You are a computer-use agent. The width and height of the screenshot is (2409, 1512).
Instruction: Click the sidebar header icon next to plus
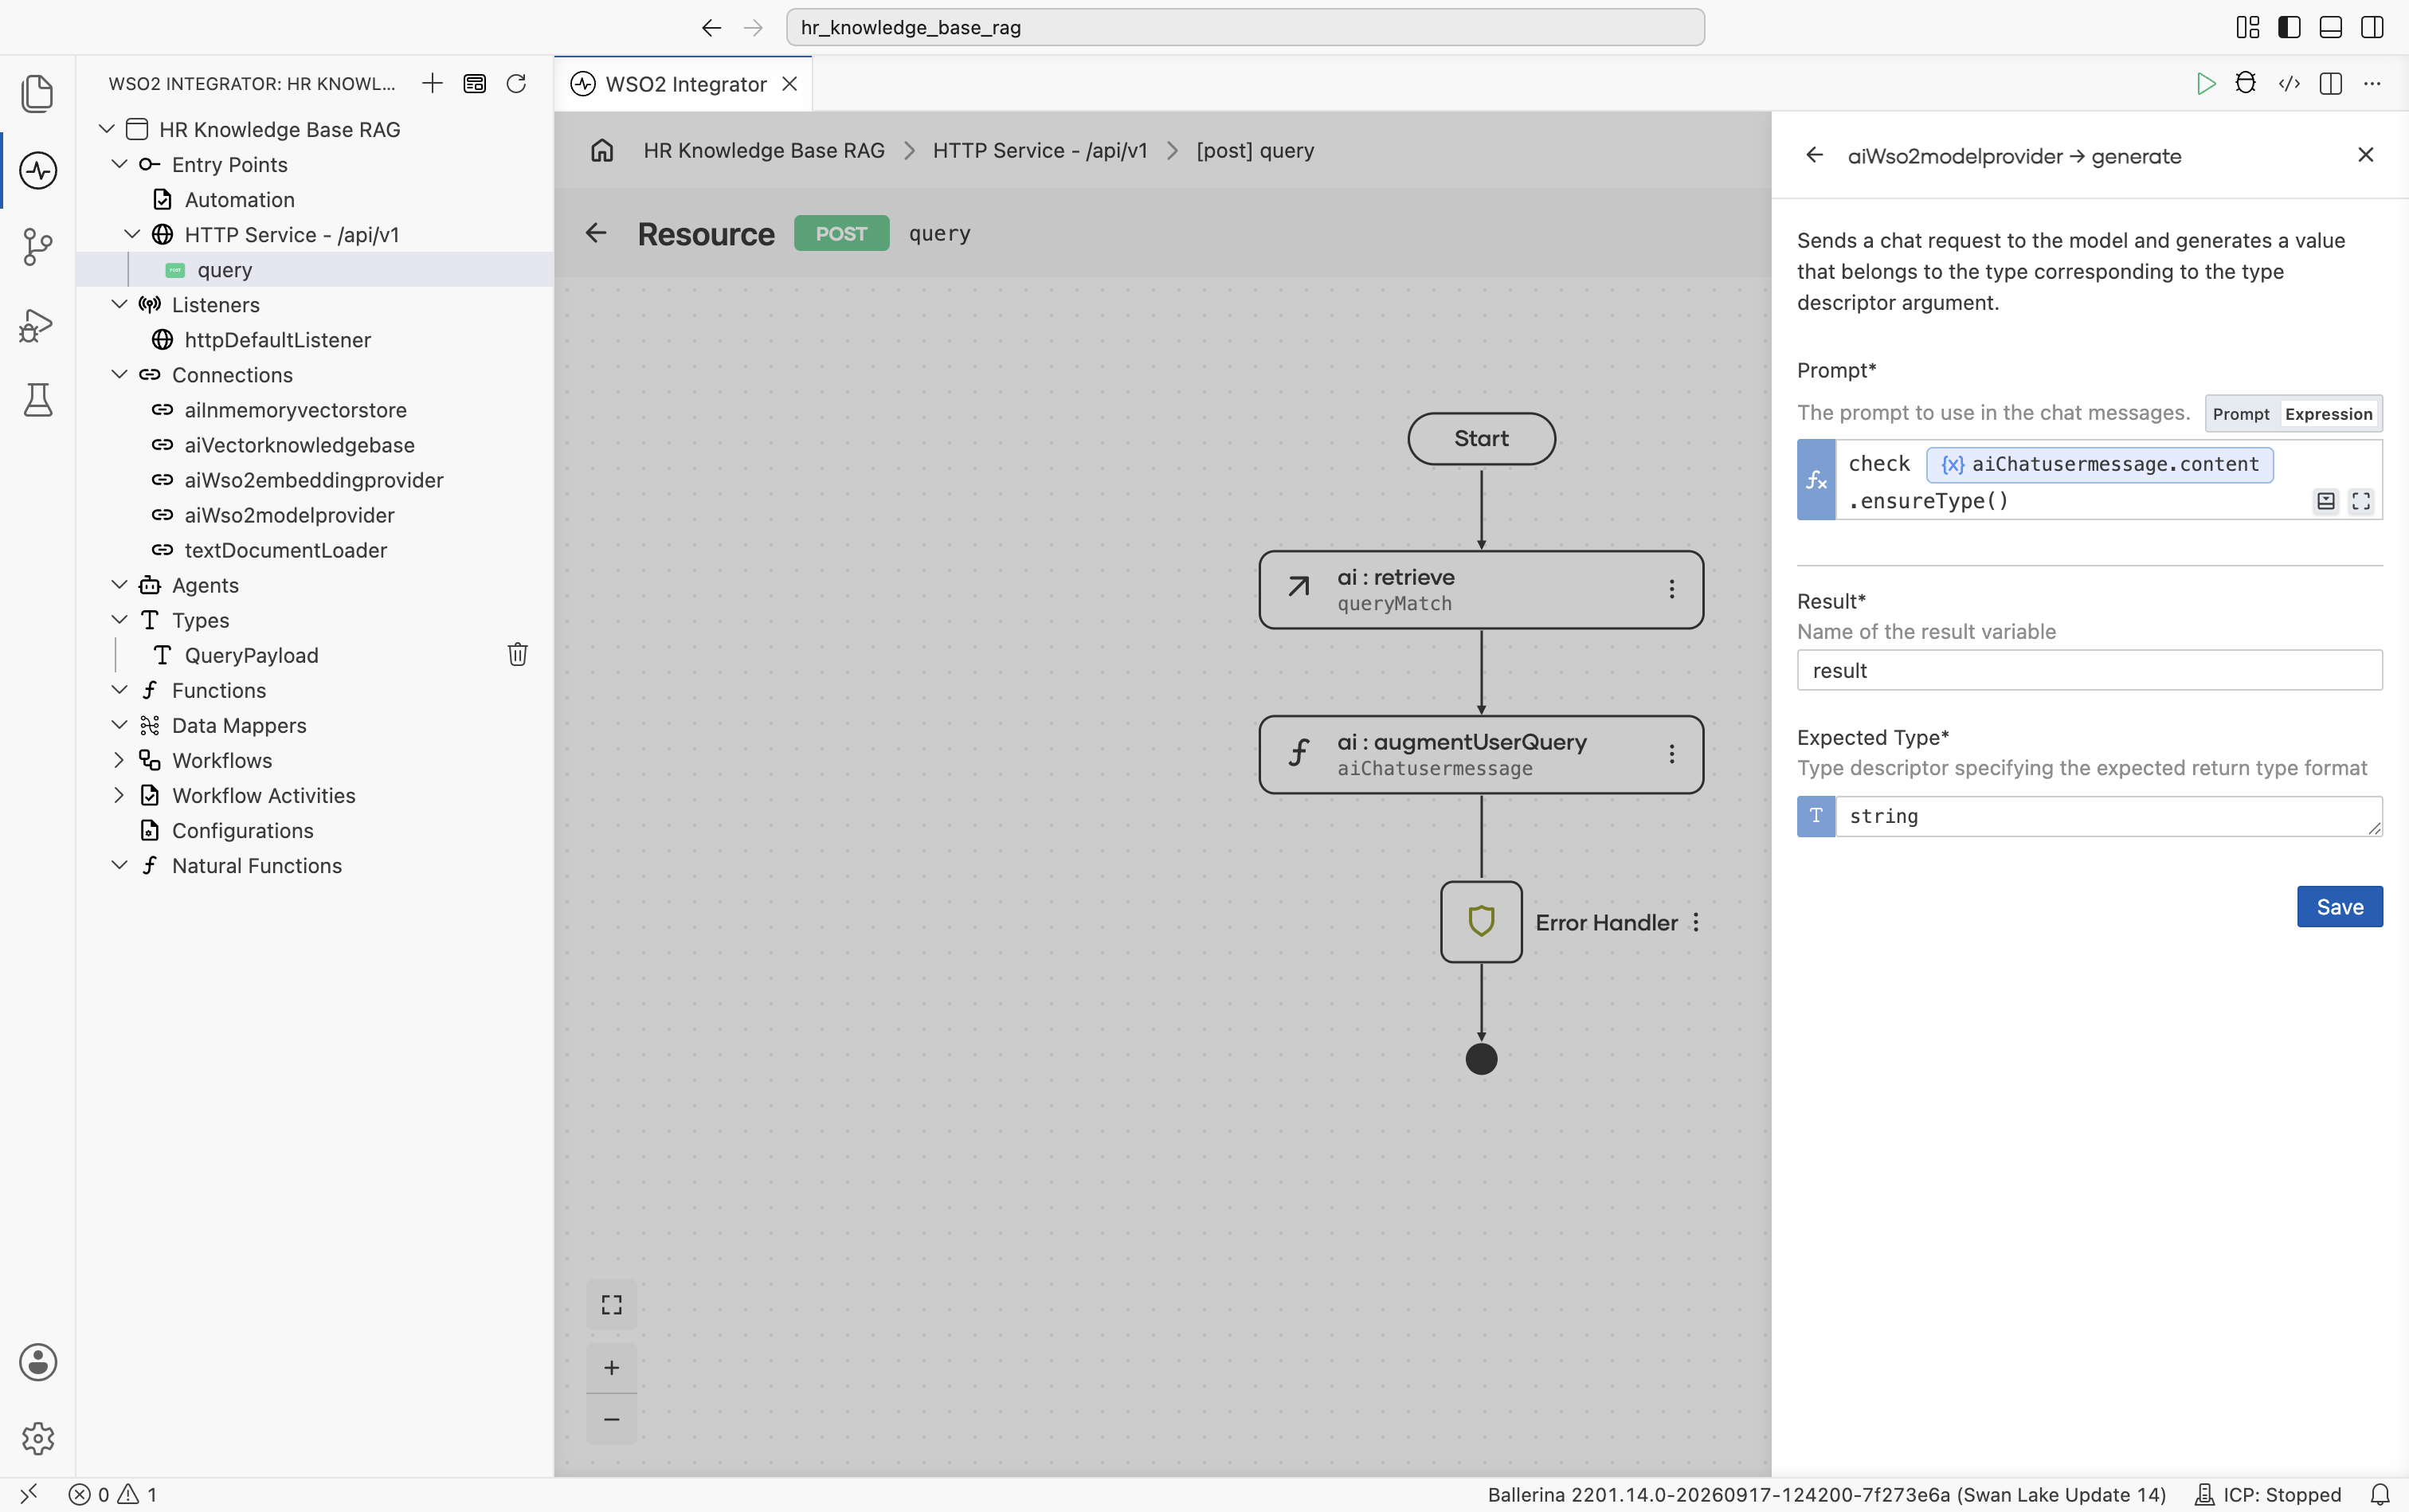point(474,83)
